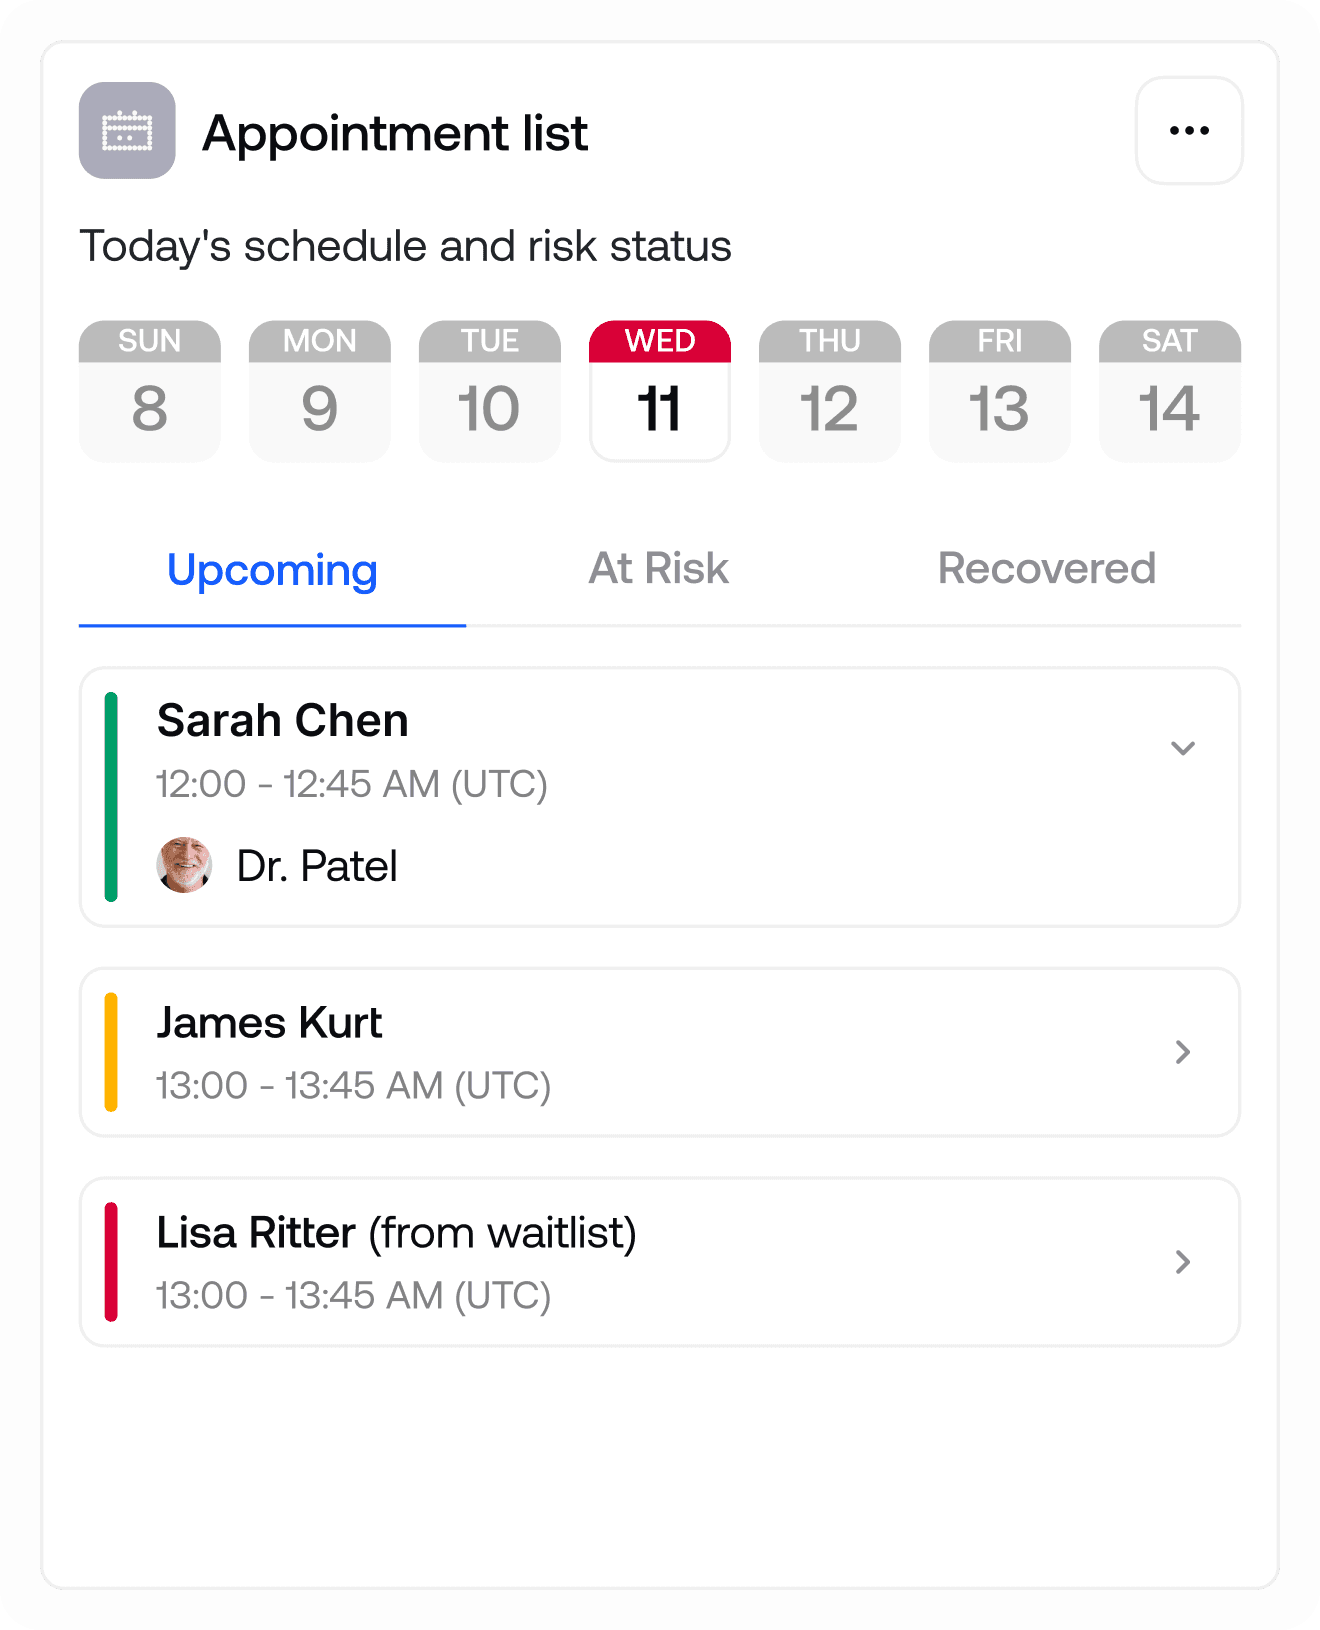
Task: Click the yellow risk indicator on James Kurt
Action: [111, 1052]
